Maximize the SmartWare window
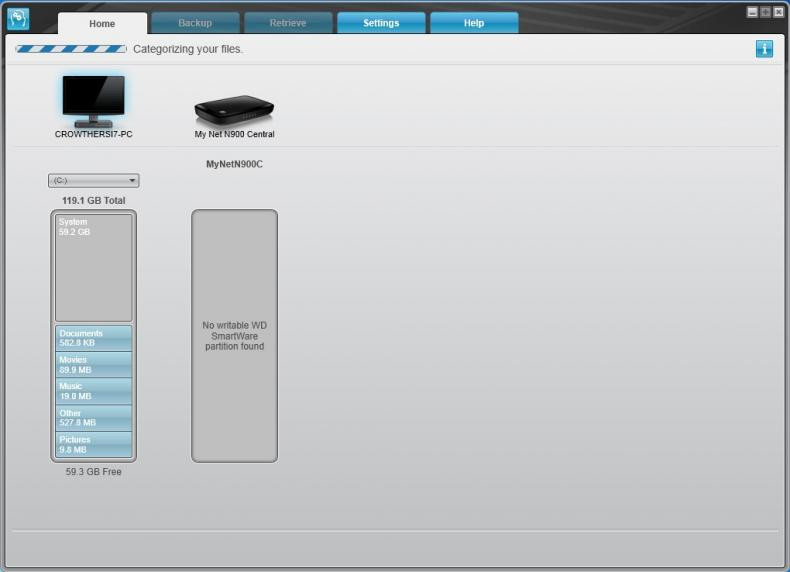This screenshot has height=572, width=790. click(765, 12)
